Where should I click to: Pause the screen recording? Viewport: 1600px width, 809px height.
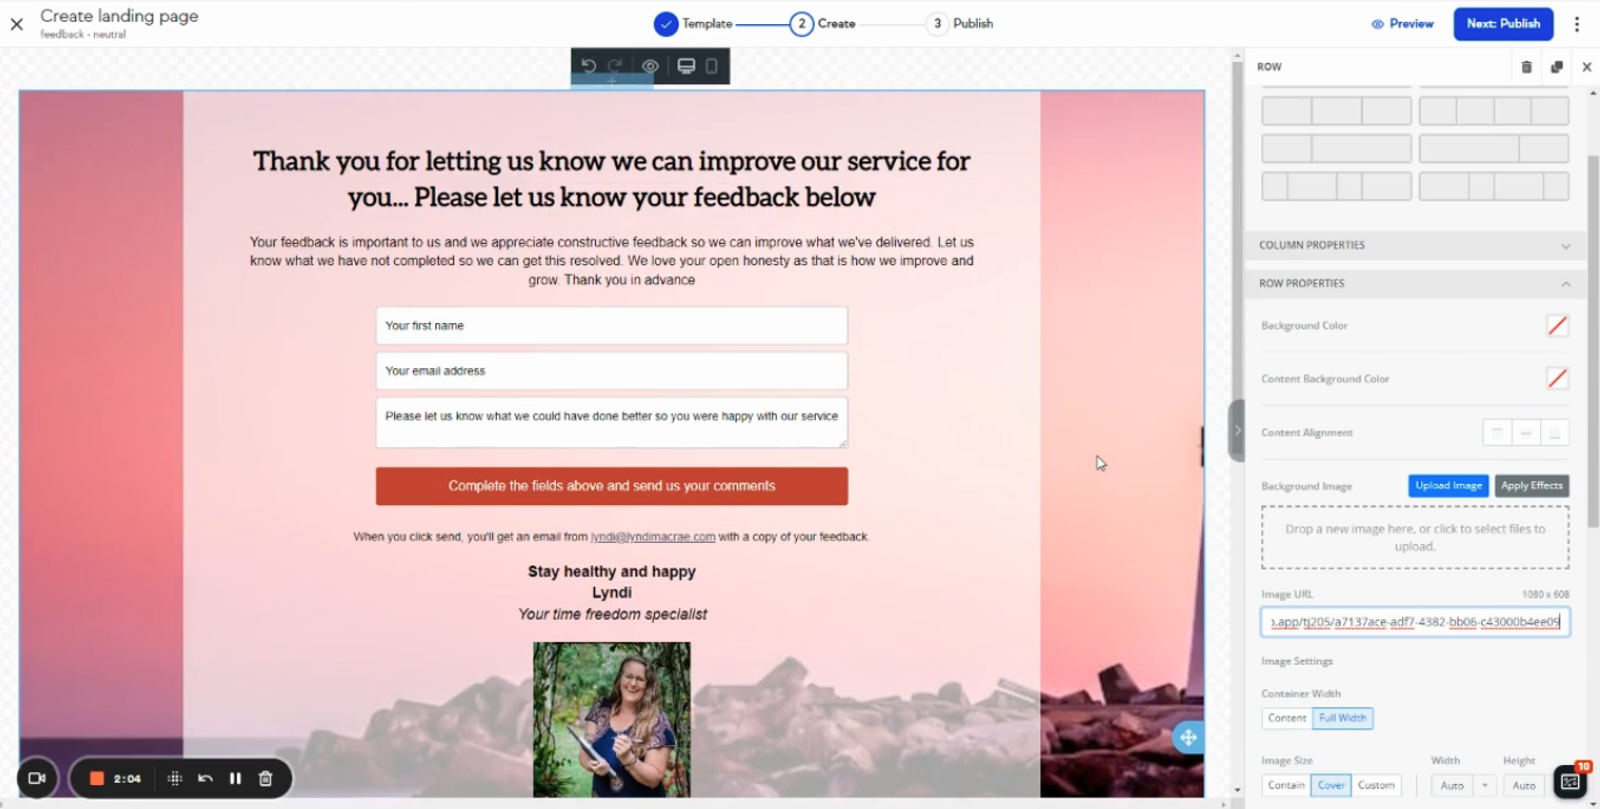point(235,778)
